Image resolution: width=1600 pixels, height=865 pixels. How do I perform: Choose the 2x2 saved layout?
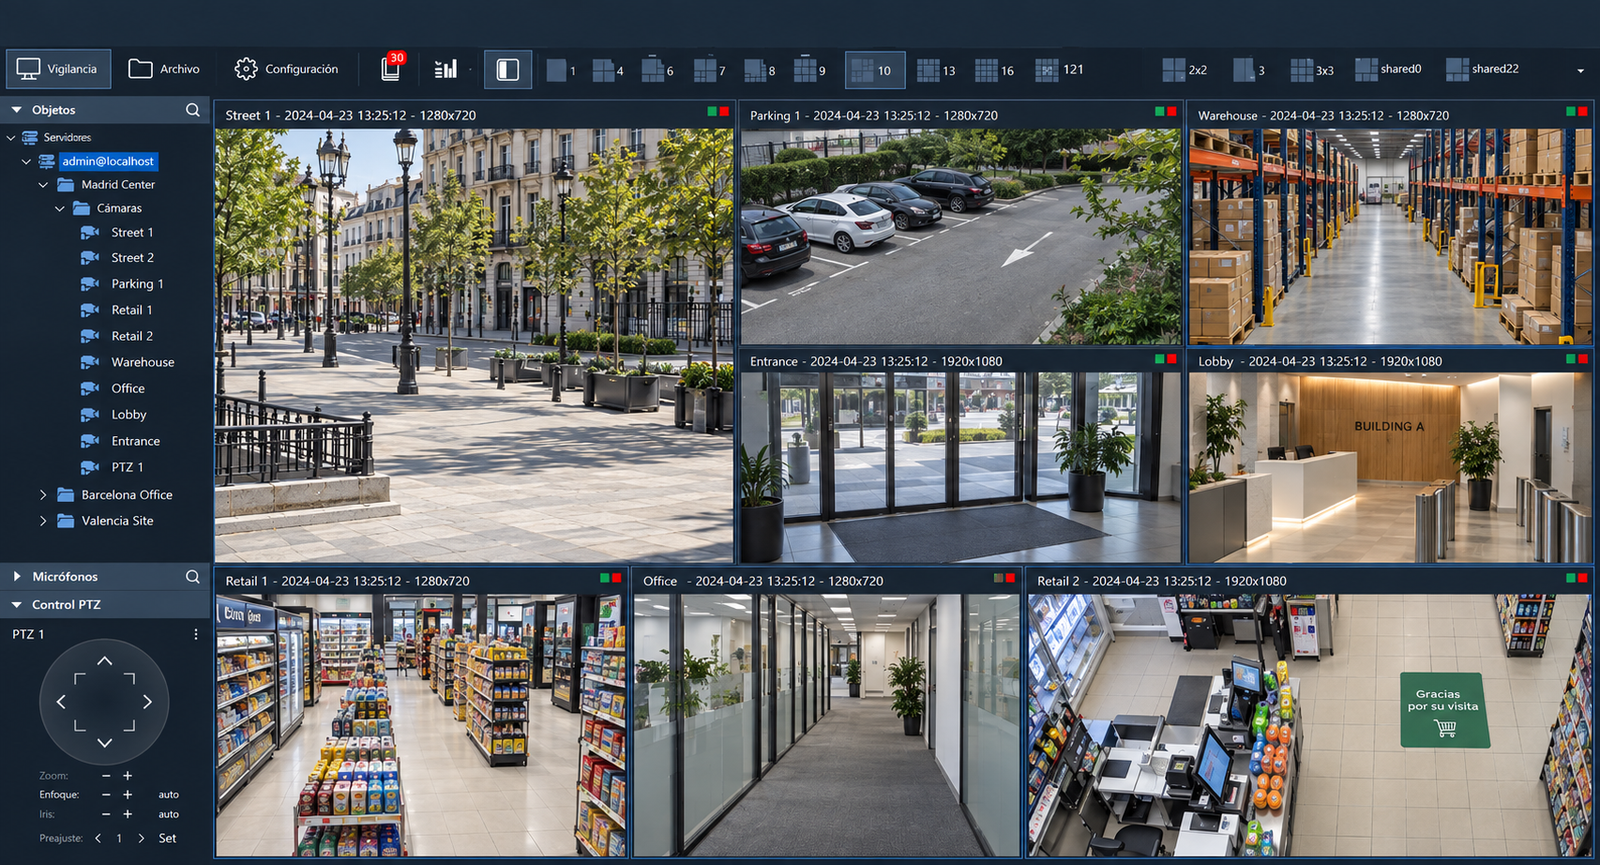pos(1185,70)
